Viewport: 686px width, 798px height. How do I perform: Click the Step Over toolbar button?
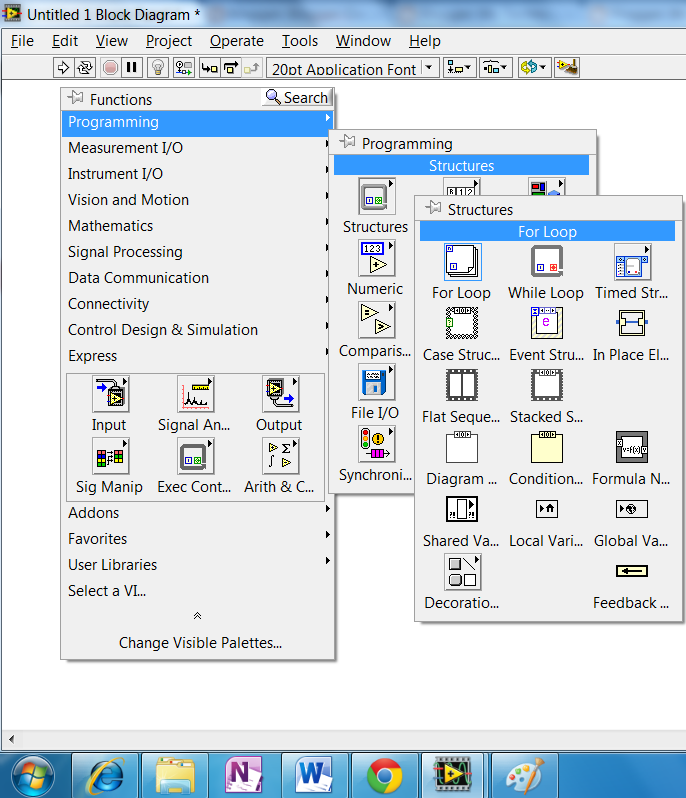[x=231, y=68]
